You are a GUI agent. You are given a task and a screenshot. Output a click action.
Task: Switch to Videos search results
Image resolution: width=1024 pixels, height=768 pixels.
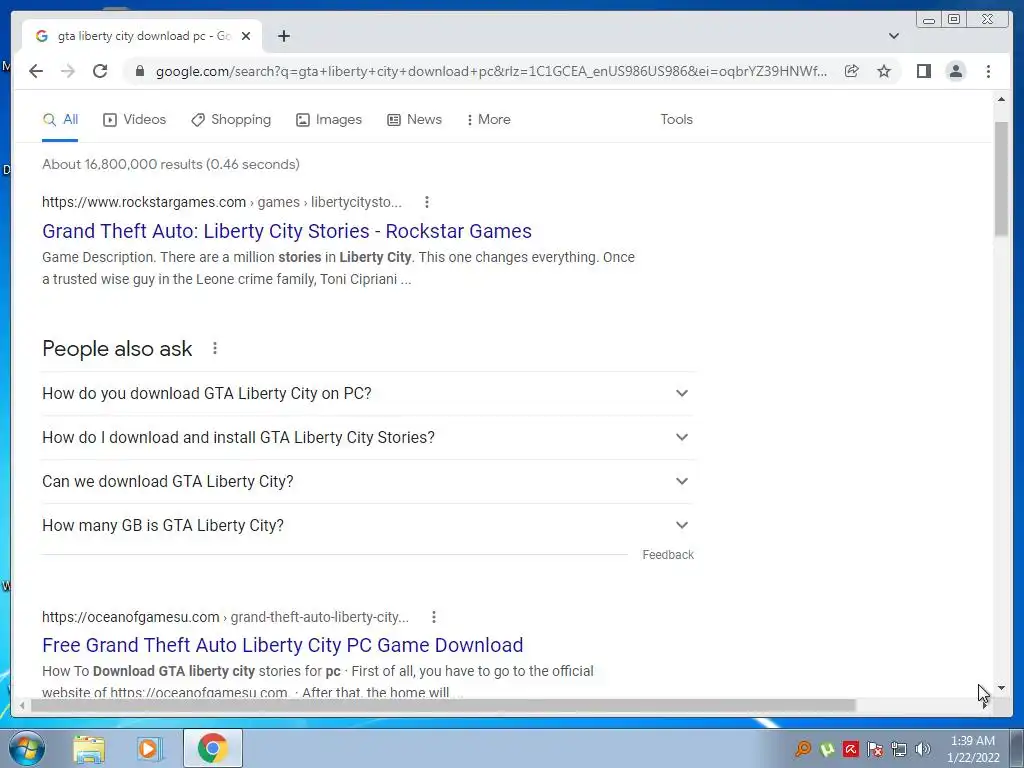coord(135,120)
